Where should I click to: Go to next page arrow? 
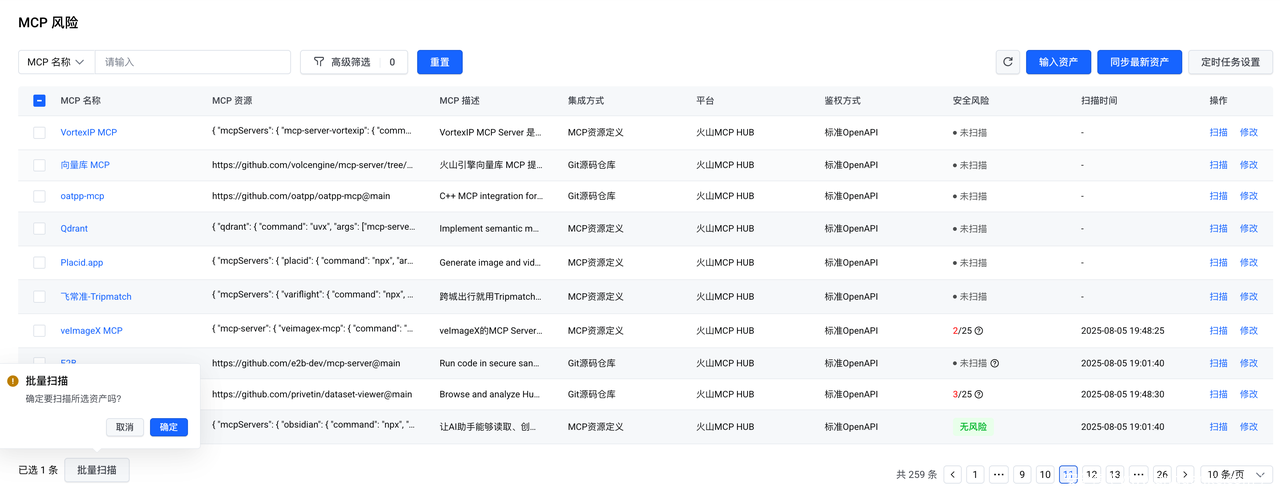tap(1185, 475)
